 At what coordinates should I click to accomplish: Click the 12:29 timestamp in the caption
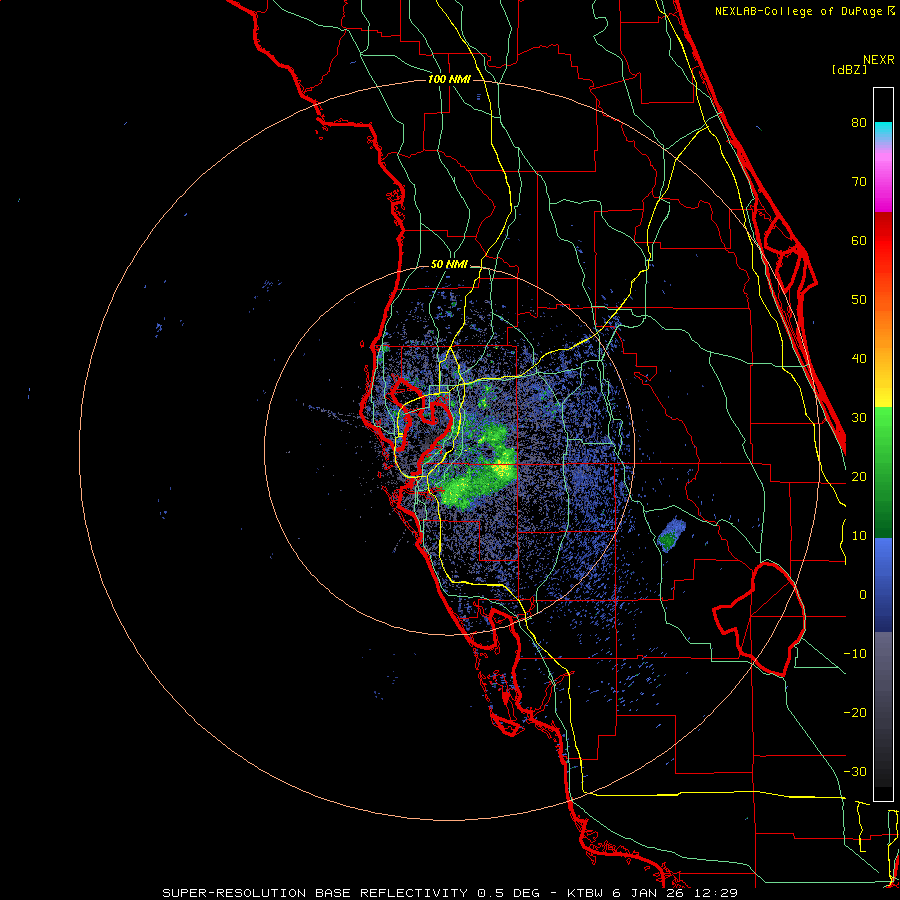(x=717, y=893)
